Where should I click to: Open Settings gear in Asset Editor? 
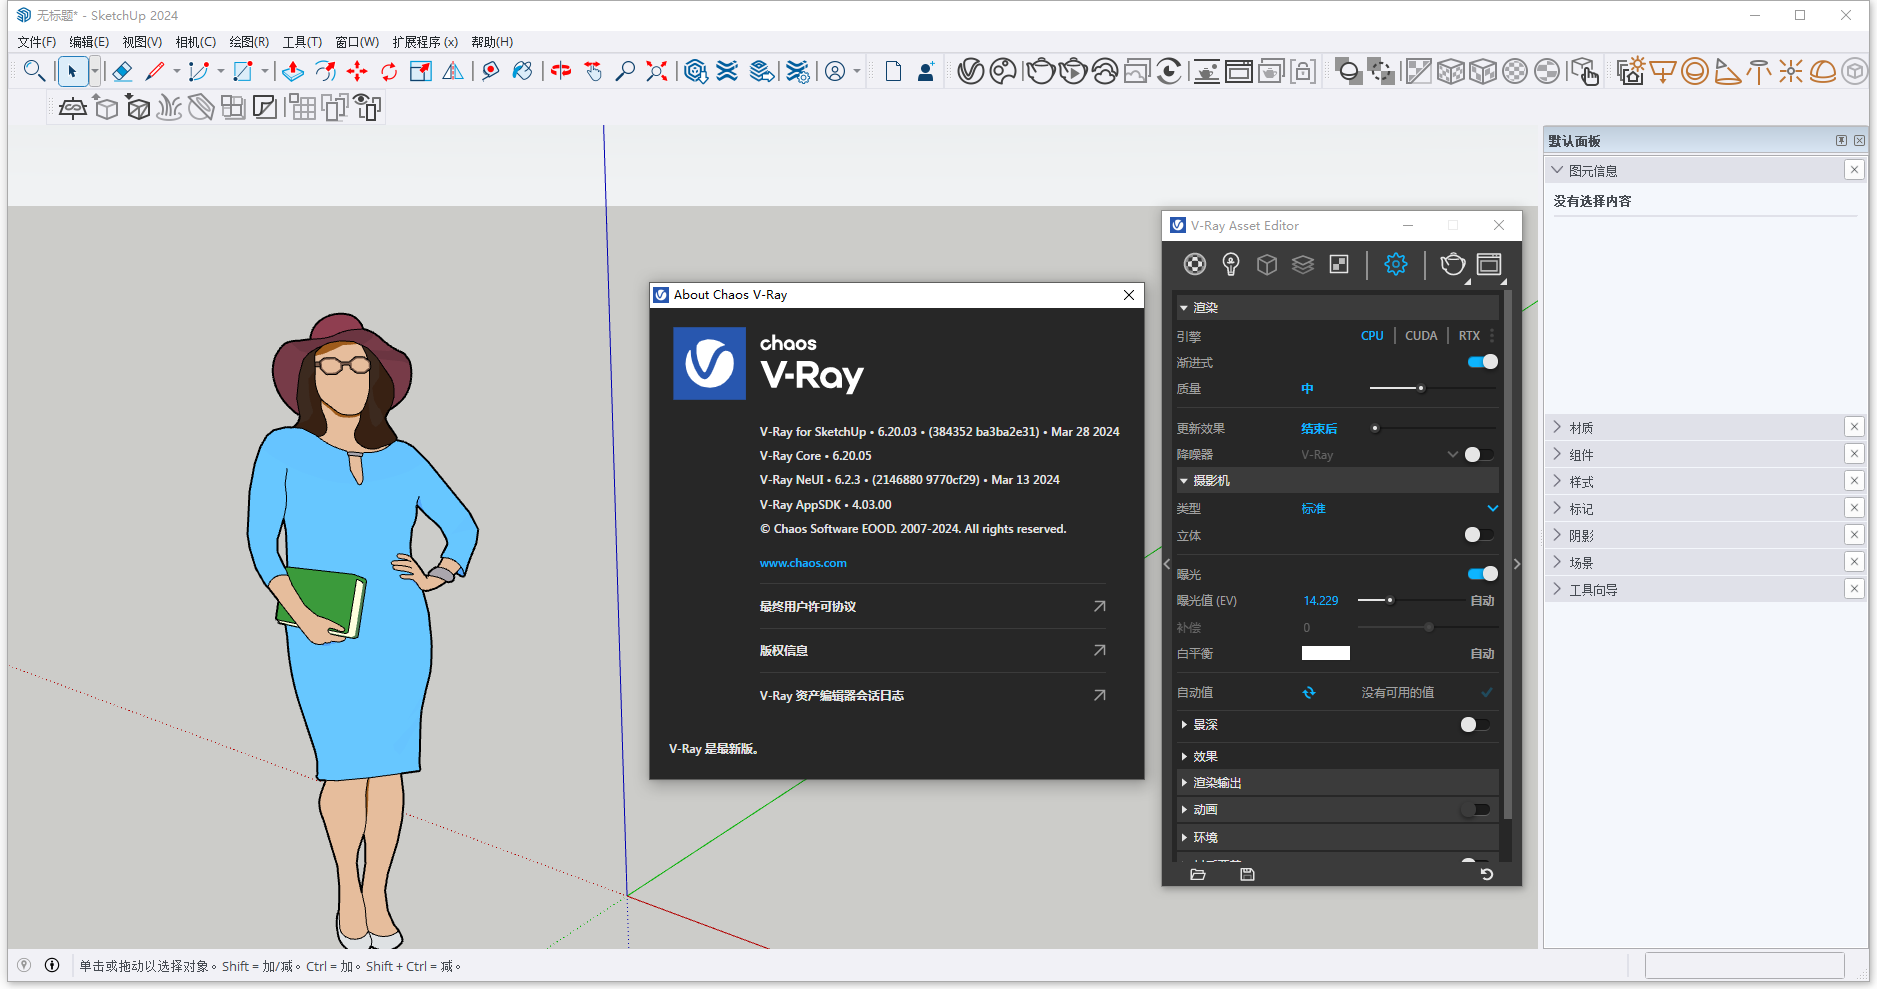[1395, 264]
